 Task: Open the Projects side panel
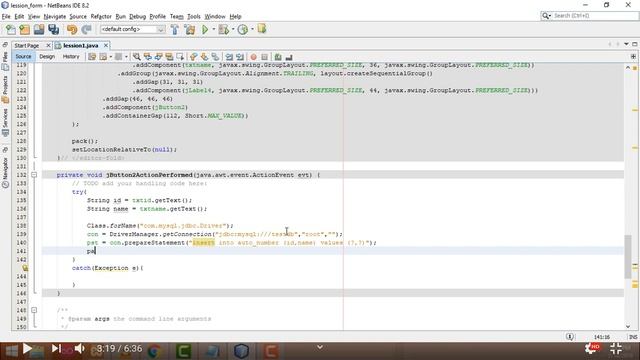click(x=5, y=89)
